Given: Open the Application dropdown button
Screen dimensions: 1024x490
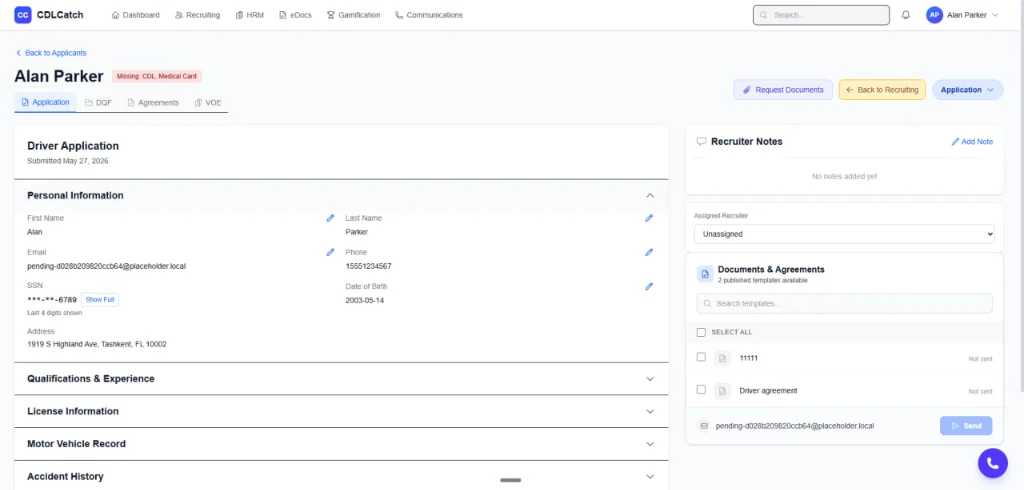Looking at the screenshot, I should (967, 90).
